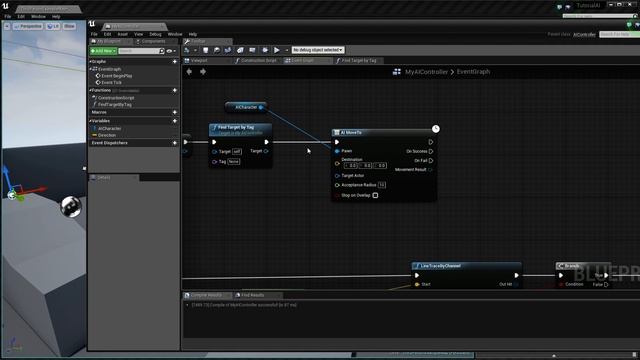Collapse the Graphs section
640x360 pixels.
point(91,62)
